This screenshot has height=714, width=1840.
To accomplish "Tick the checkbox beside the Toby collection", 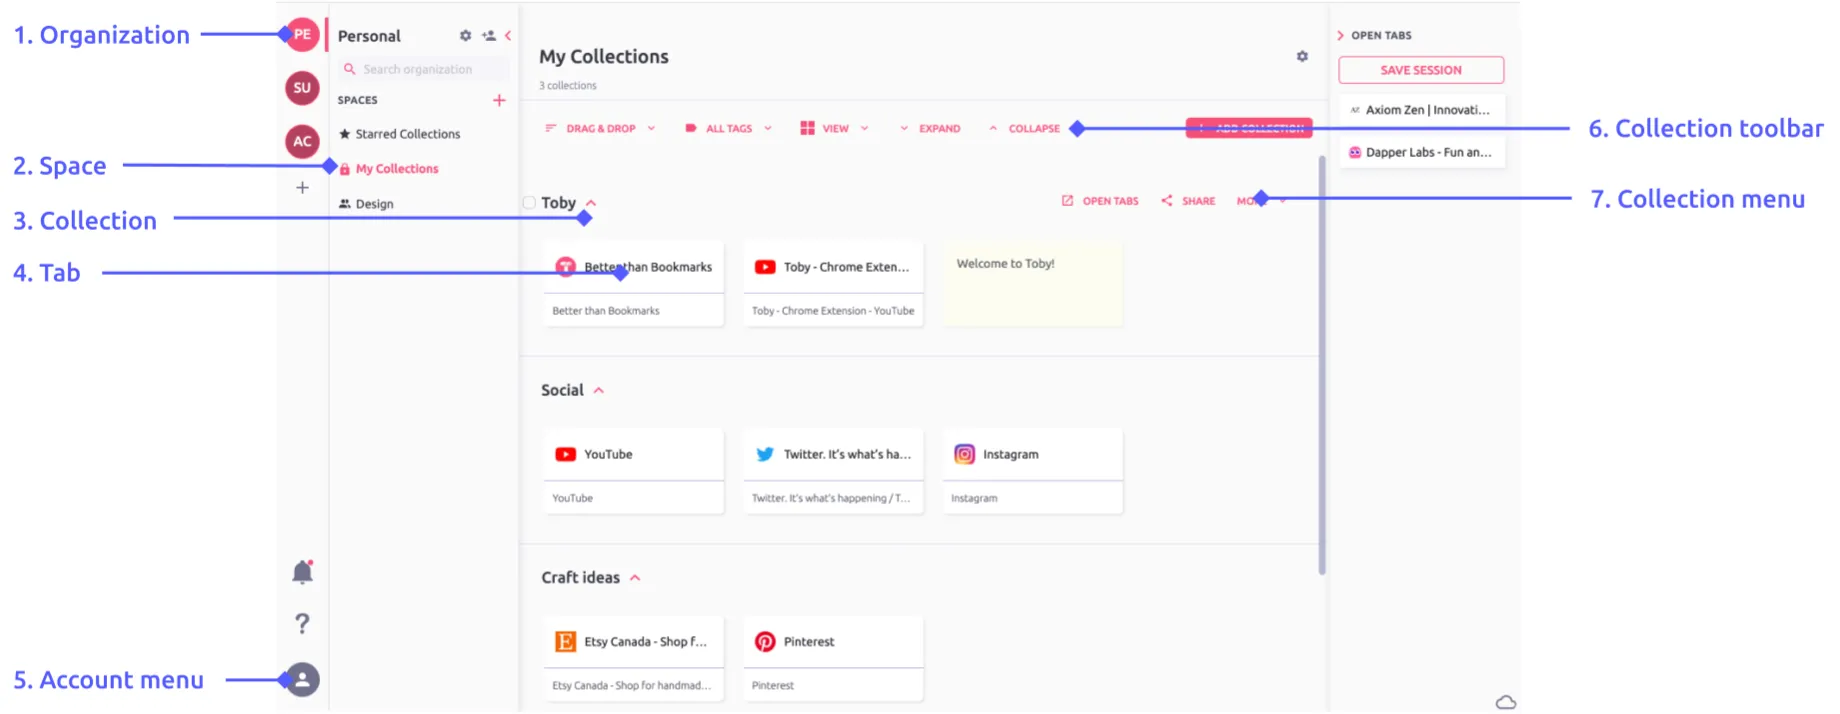I will point(529,203).
